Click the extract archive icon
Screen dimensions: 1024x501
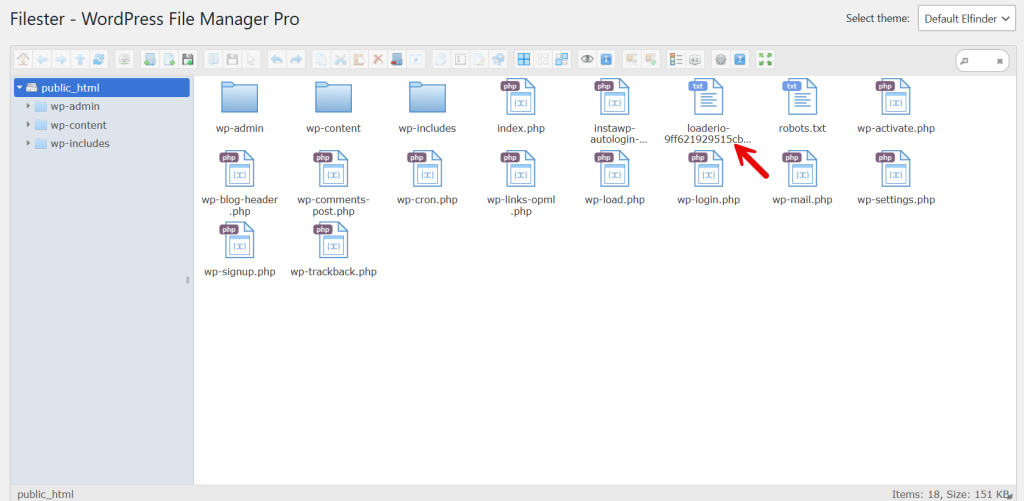632,59
